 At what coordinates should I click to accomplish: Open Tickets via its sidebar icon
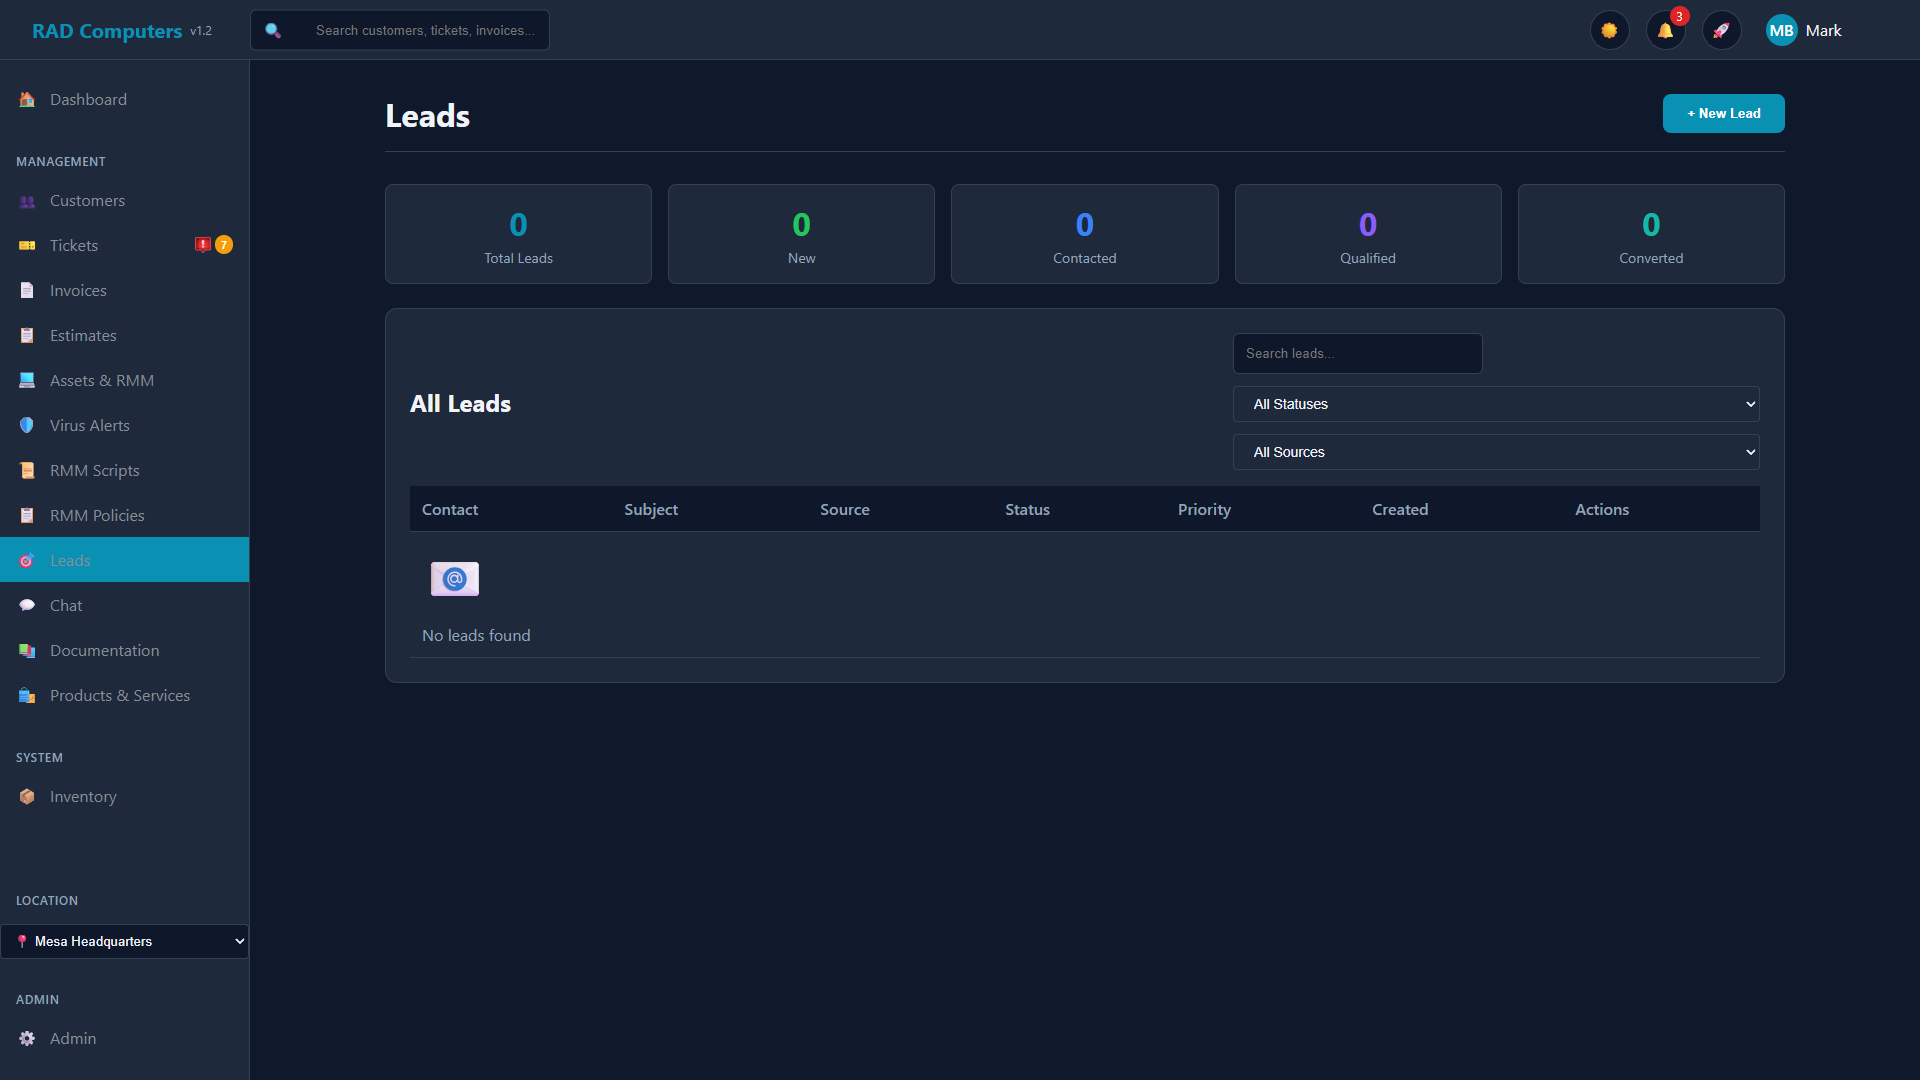tap(27, 245)
